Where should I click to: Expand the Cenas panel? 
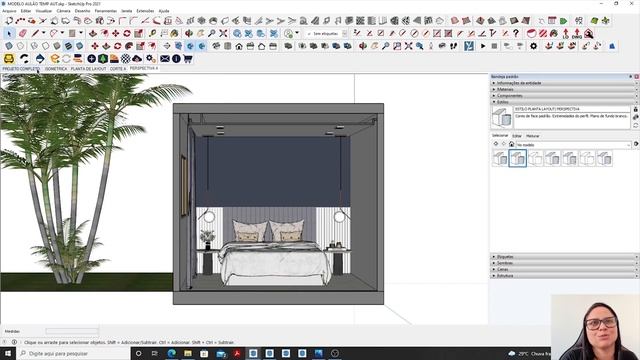(x=563, y=269)
